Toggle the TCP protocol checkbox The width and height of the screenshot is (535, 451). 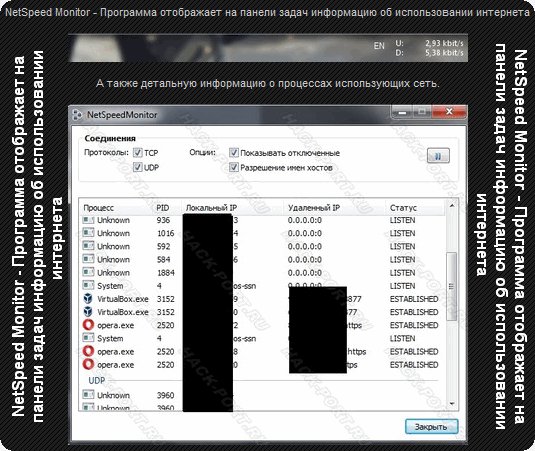pyautogui.click(x=138, y=152)
